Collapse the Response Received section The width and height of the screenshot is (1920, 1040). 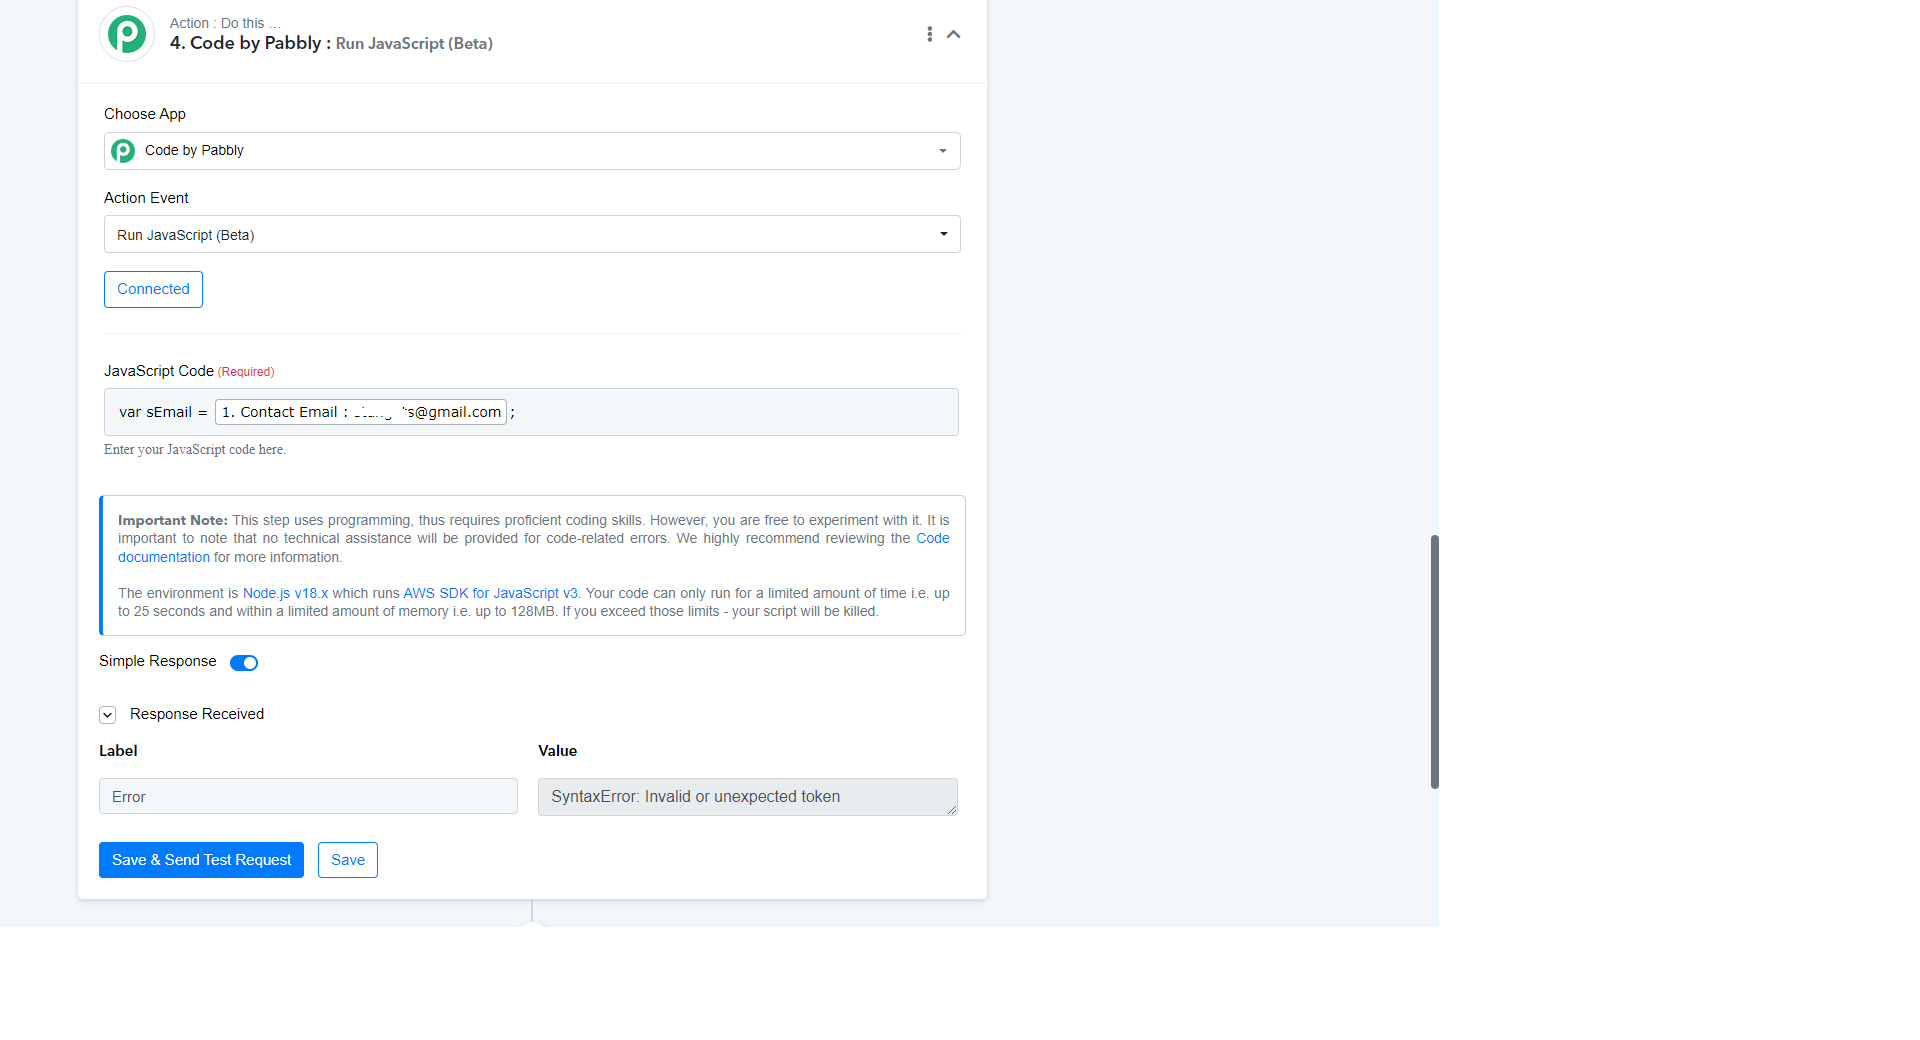point(108,715)
